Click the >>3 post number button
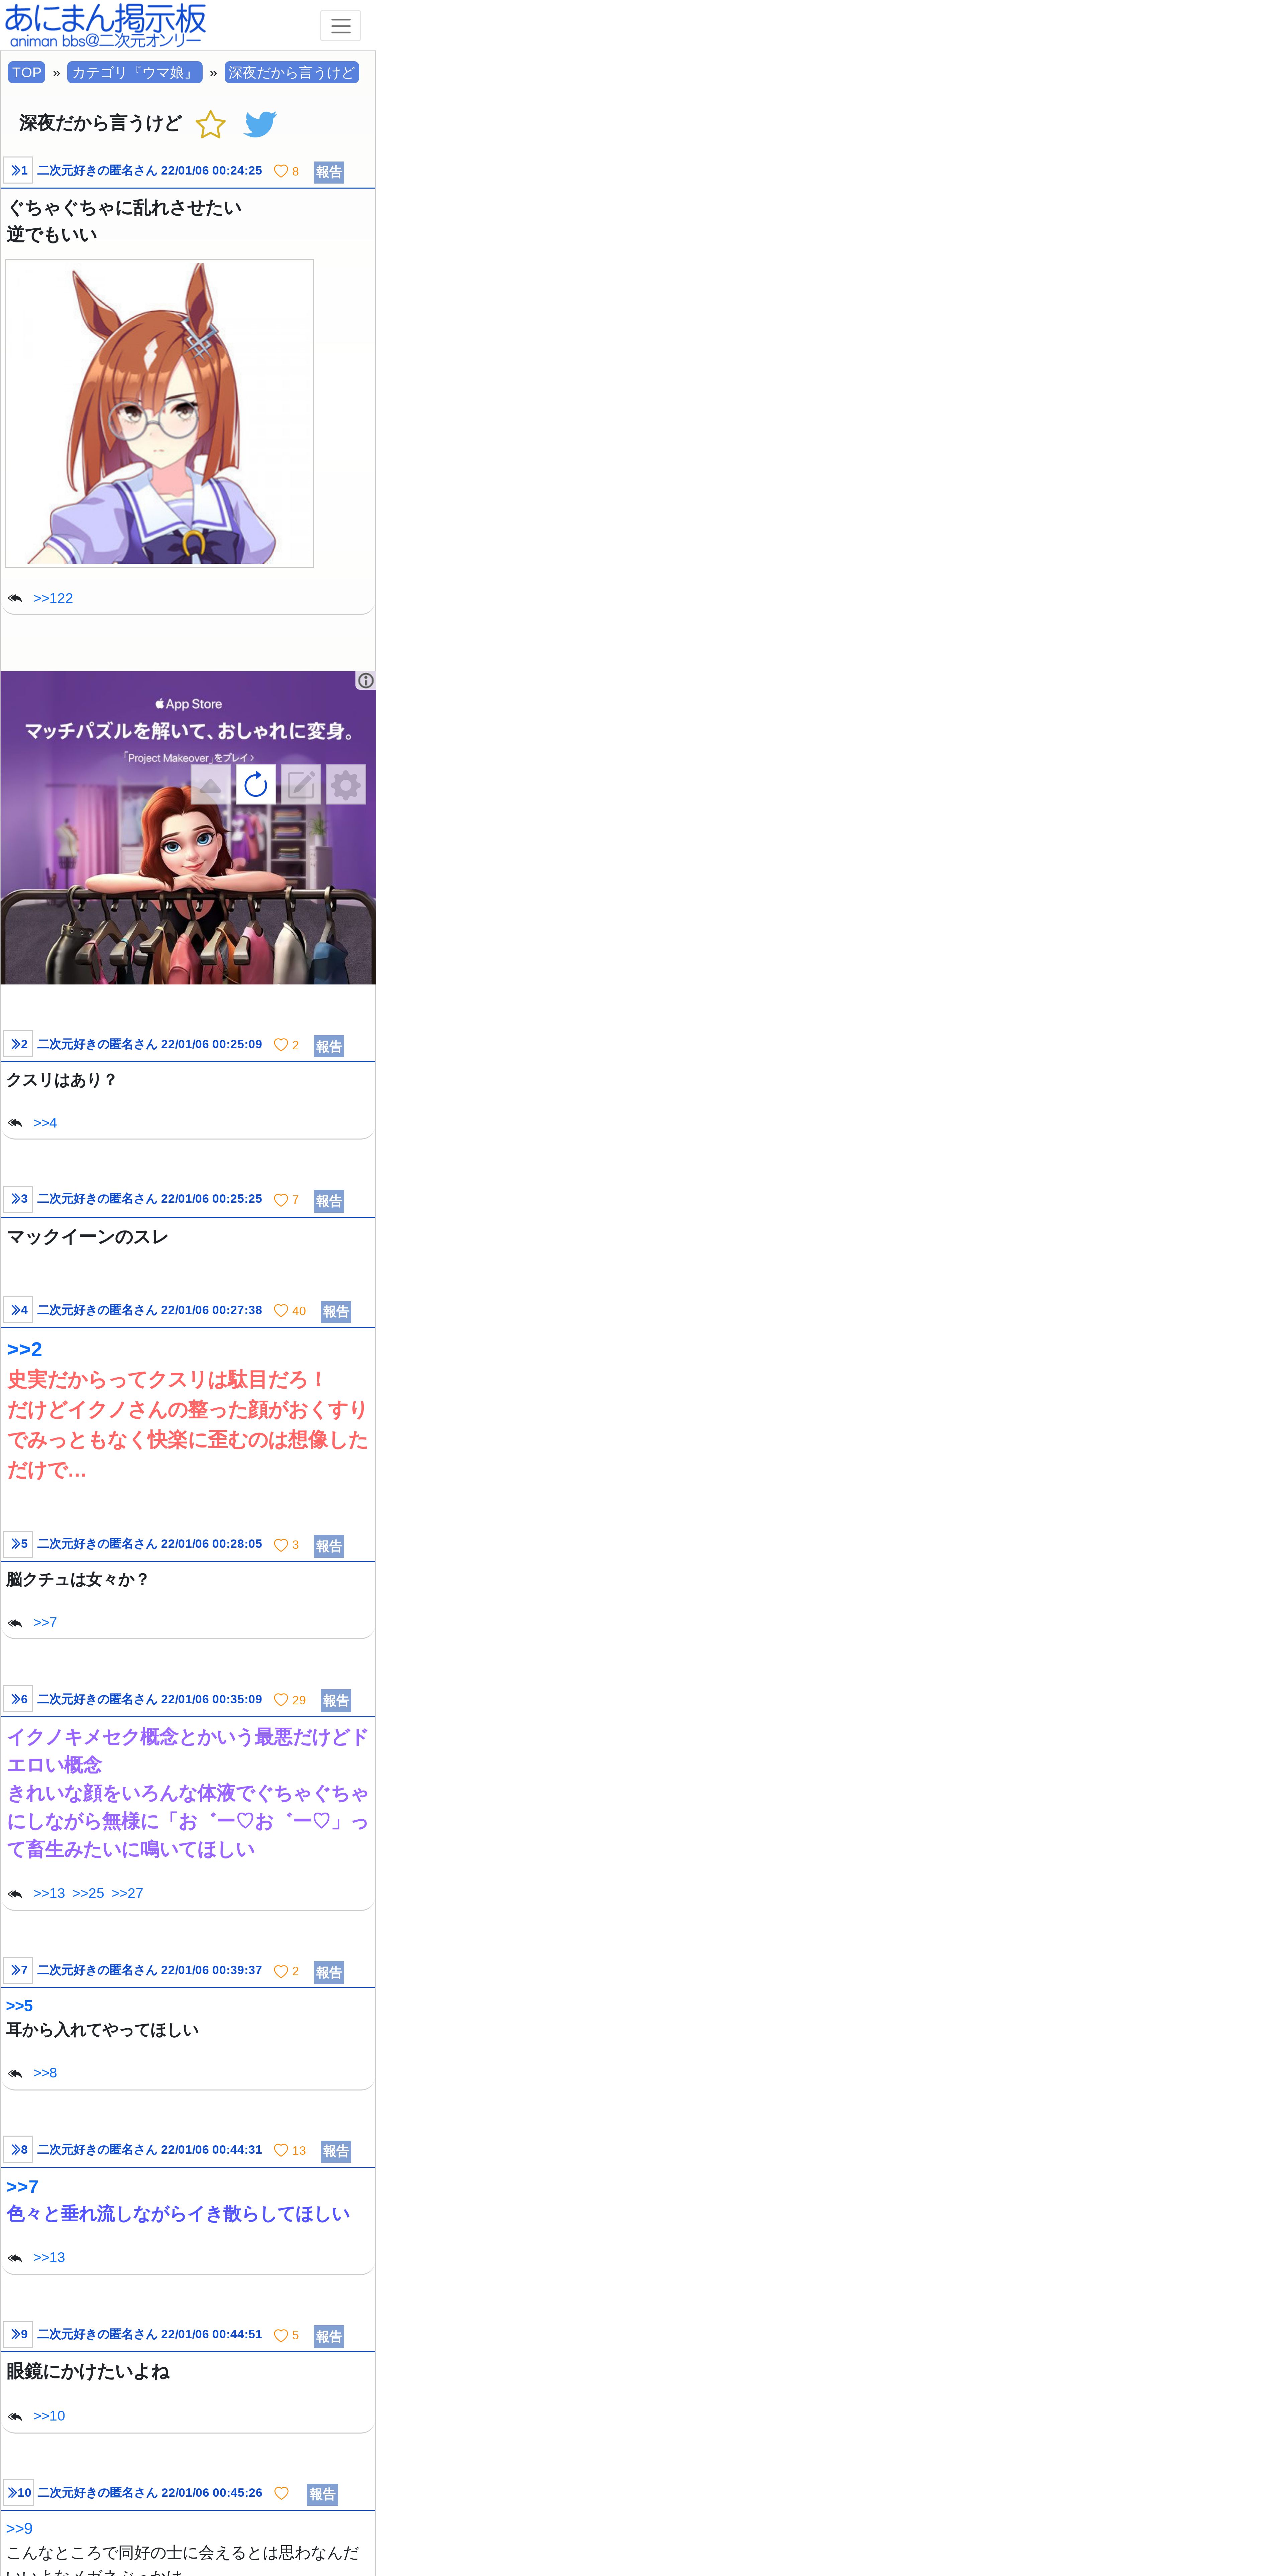The width and height of the screenshot is (1288, 2576). [x=18, y=1199]
